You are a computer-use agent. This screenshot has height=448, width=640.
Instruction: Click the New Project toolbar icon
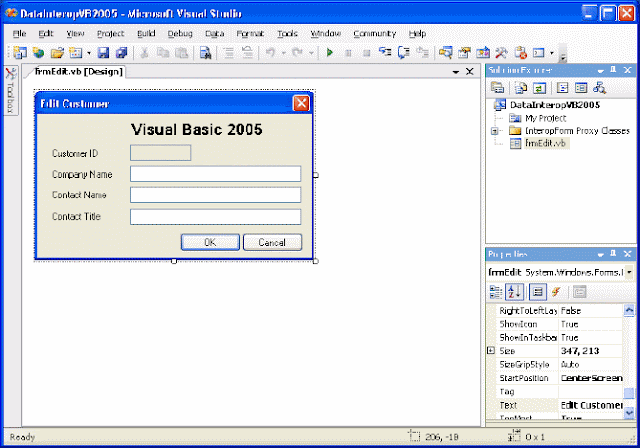[x=20, y=53]
